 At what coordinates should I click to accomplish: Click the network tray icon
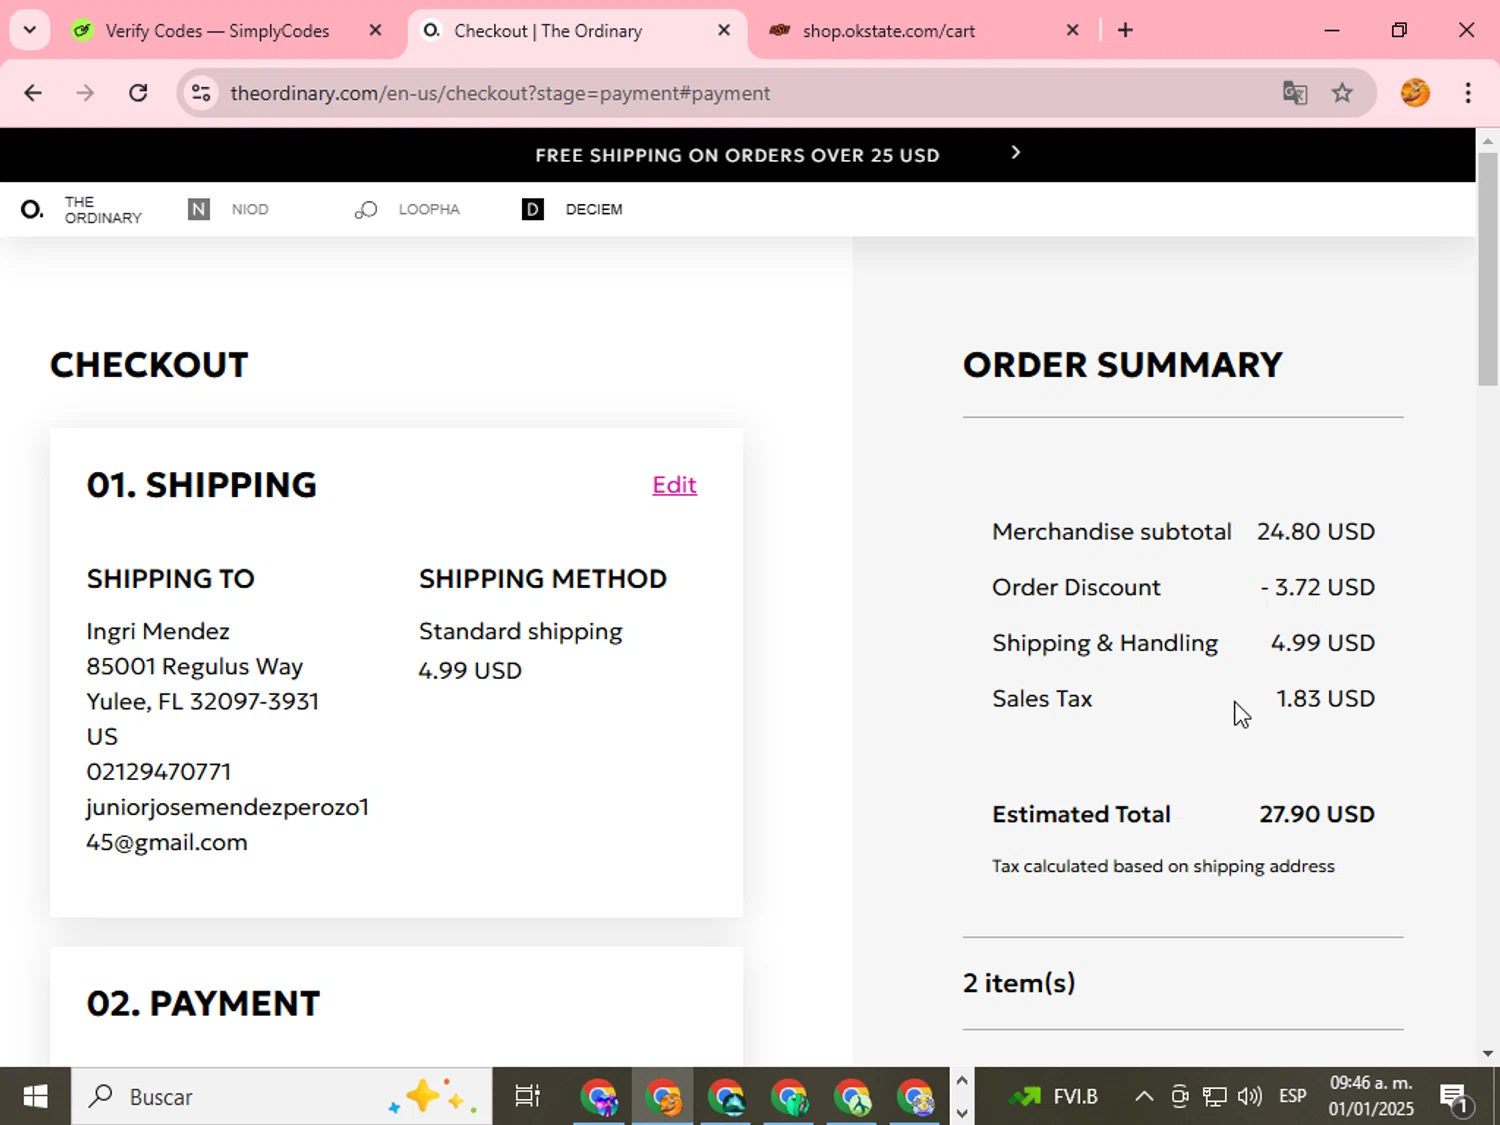[x=1214, y=1097]
